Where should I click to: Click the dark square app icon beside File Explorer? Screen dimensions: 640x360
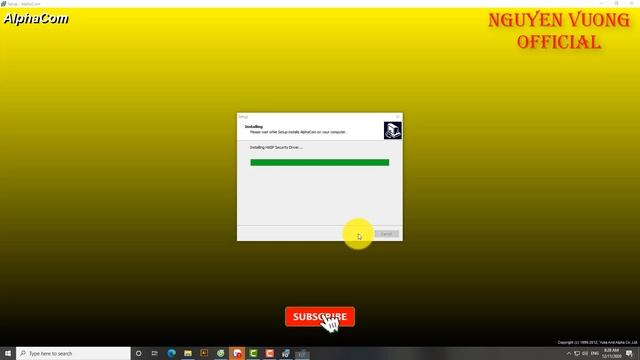(x=204, y=353)
